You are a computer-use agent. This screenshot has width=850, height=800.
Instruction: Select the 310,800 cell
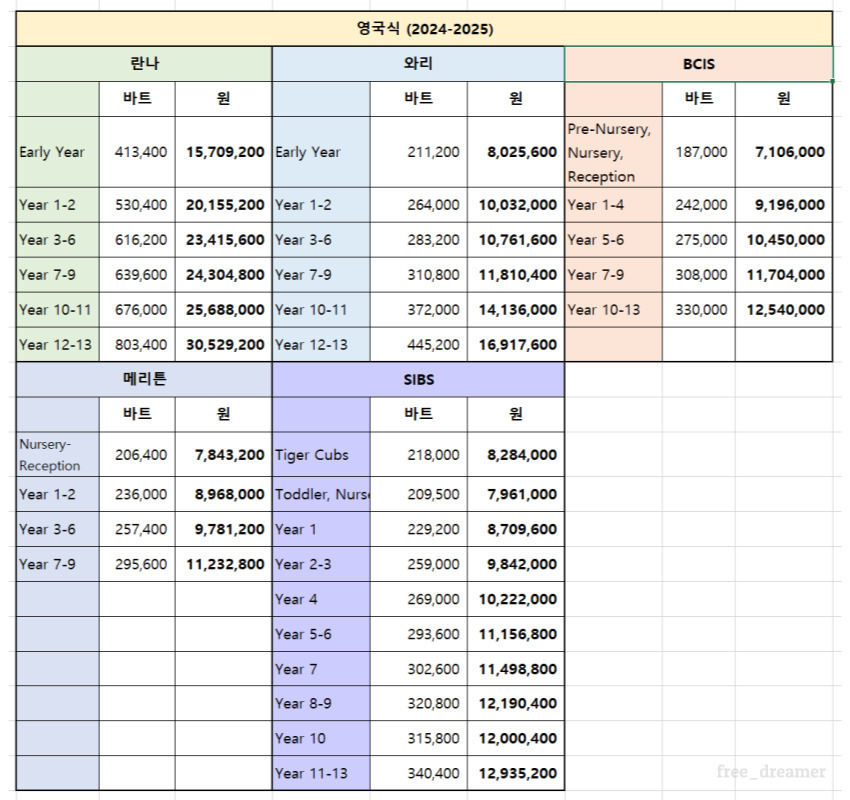(418, 275)
